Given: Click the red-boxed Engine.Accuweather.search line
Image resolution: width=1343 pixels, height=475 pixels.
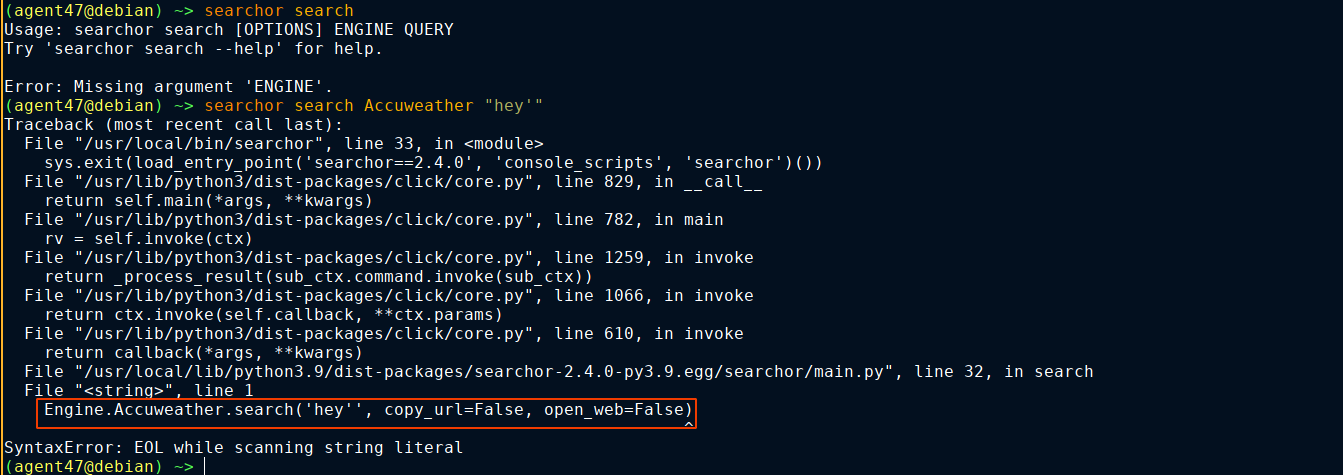Looking at the screenshot, I should click(x=367, y=411).
